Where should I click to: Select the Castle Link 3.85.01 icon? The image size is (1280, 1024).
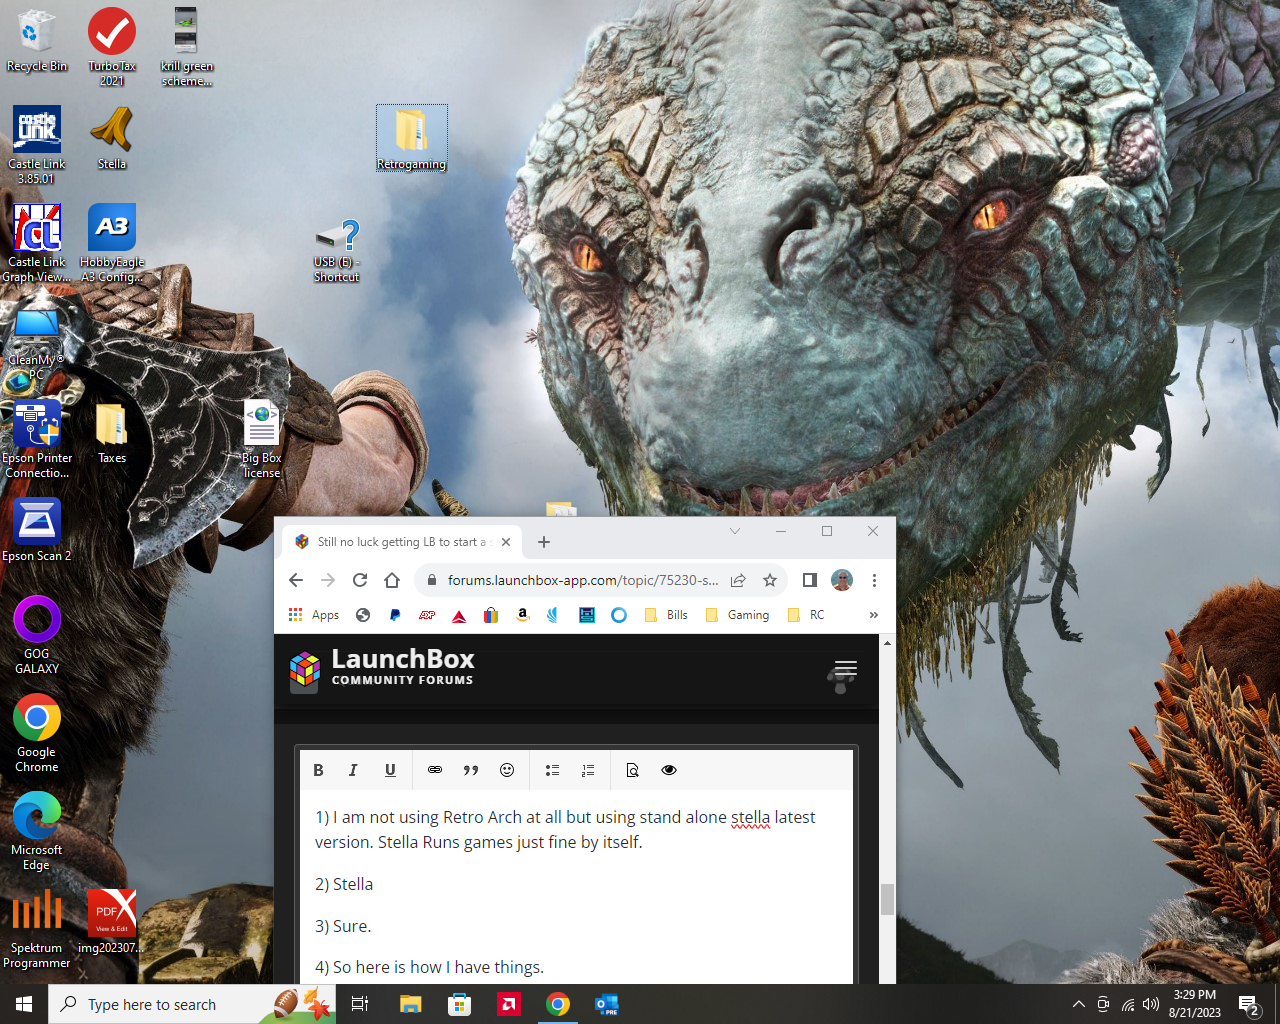[x=37, y=145]
